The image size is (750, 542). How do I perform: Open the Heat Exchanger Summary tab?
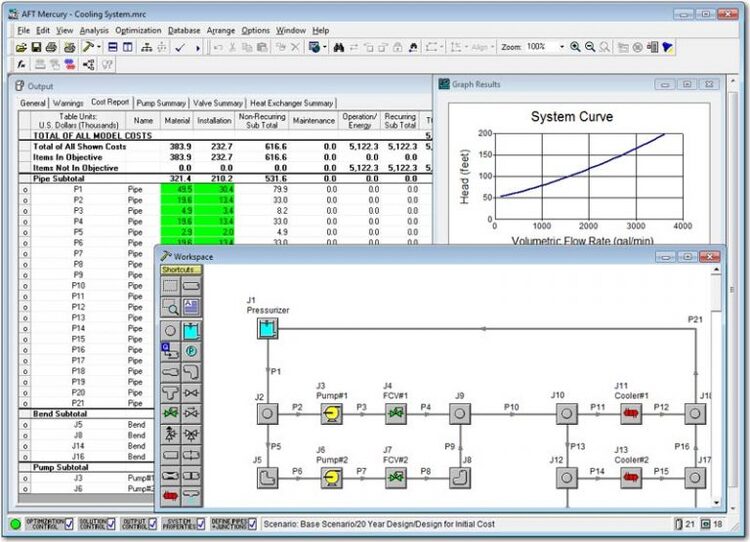pos(291,103)
